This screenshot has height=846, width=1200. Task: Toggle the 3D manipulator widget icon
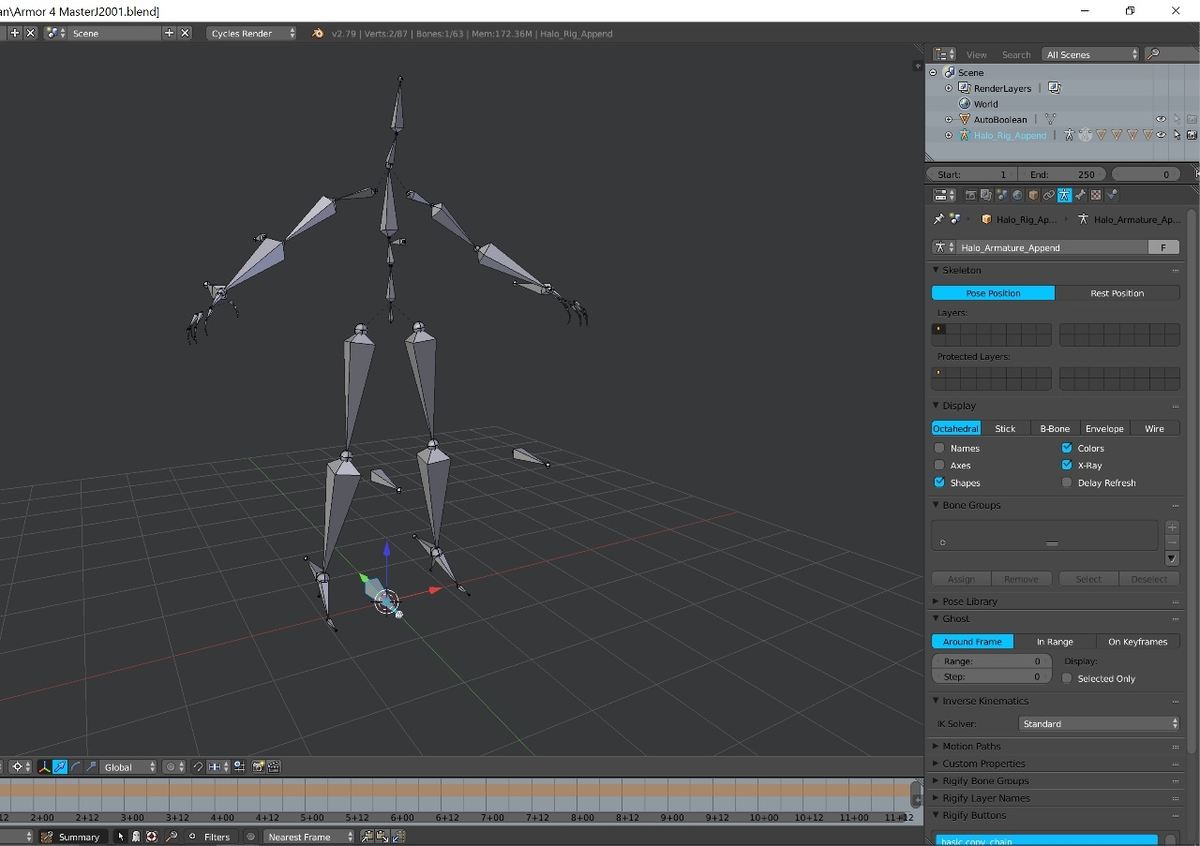point(44,767)
